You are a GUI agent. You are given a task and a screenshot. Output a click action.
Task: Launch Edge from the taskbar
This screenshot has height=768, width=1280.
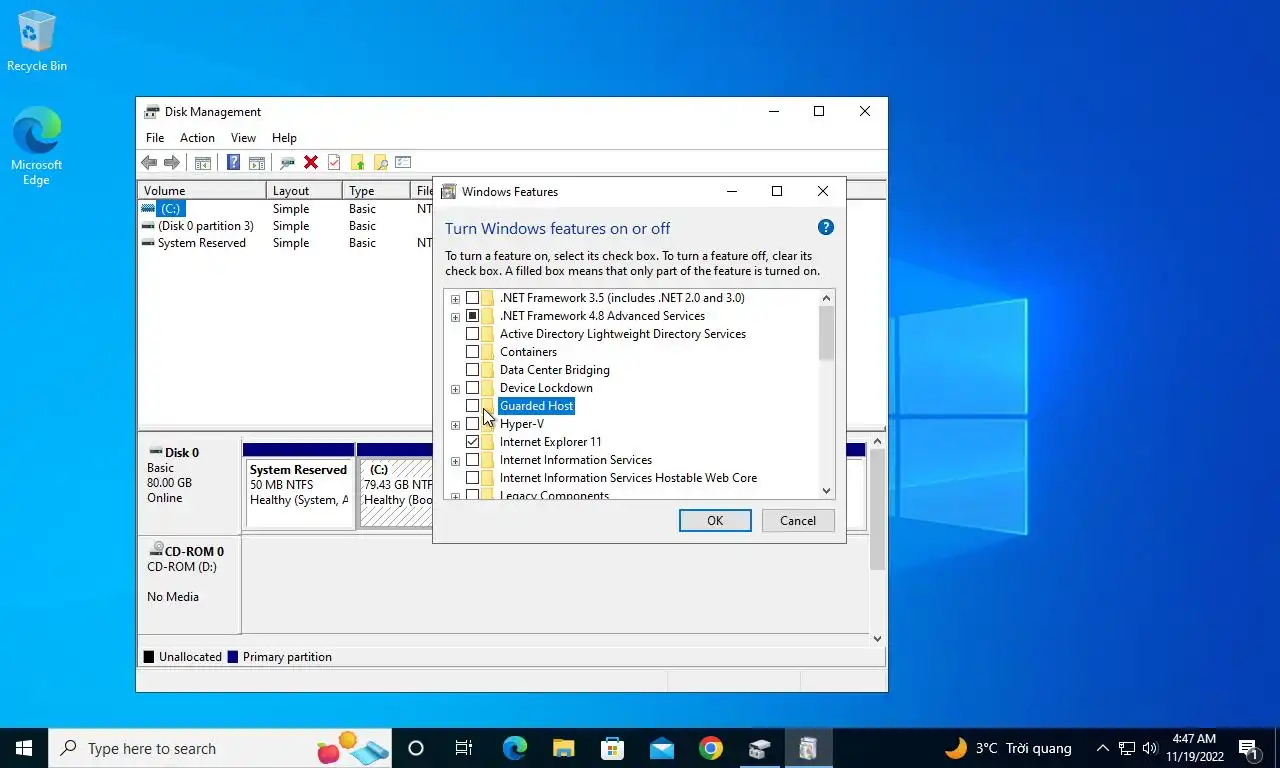[514, 748]
